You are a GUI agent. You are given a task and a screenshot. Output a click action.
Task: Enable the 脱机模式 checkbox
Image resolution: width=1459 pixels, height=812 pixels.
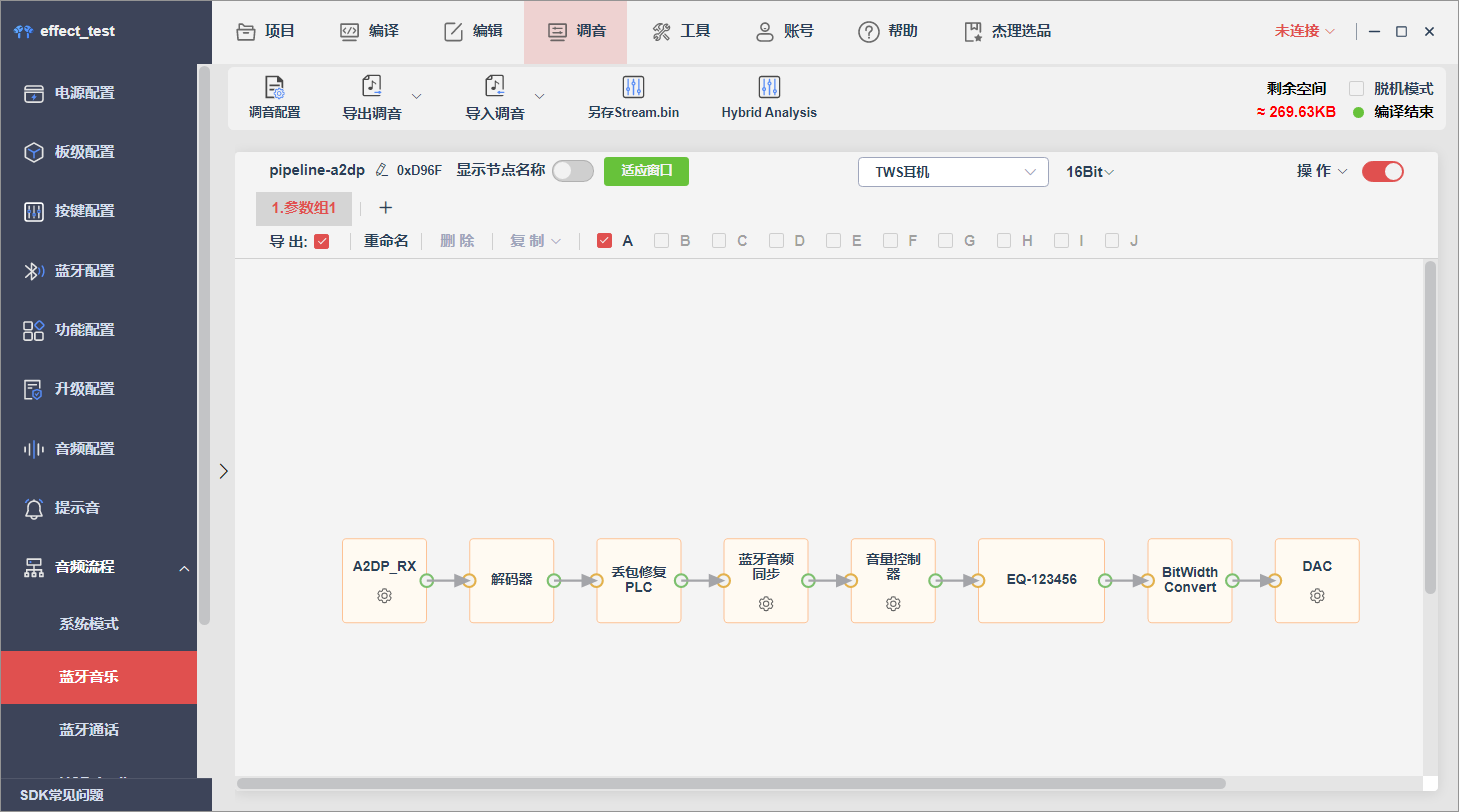pos(1356,89)
